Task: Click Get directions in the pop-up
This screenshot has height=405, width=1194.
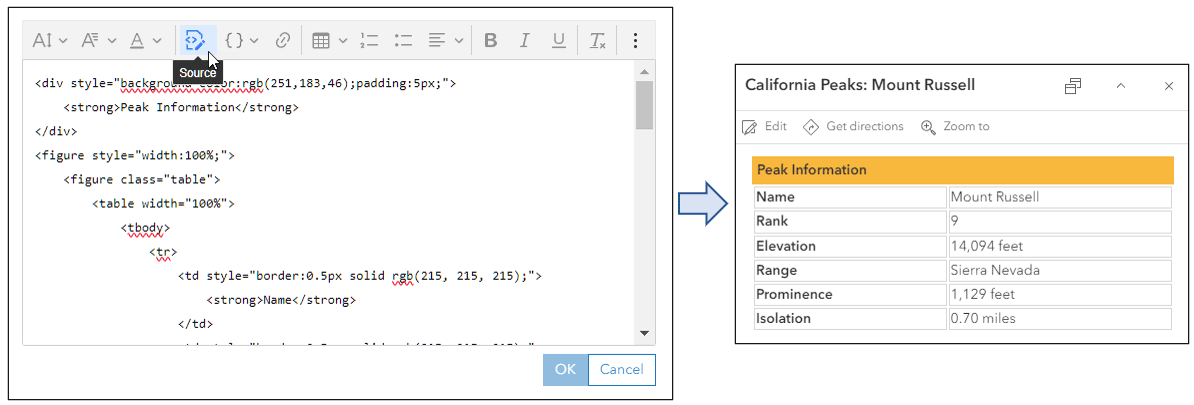Action: click(x=853, y=127)
